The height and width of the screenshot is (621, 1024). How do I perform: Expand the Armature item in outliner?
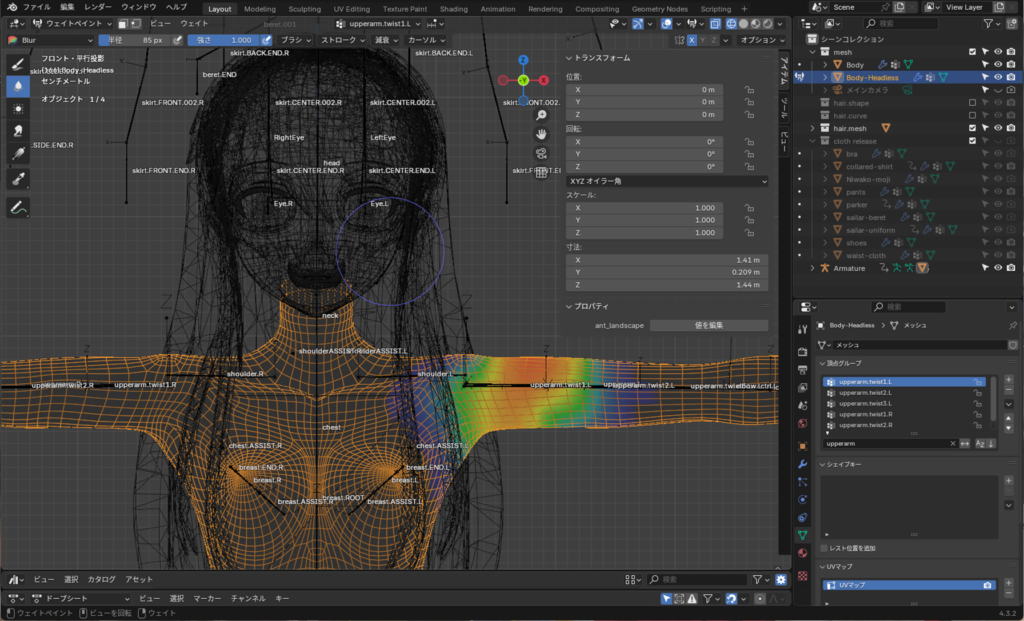(812, 268)
